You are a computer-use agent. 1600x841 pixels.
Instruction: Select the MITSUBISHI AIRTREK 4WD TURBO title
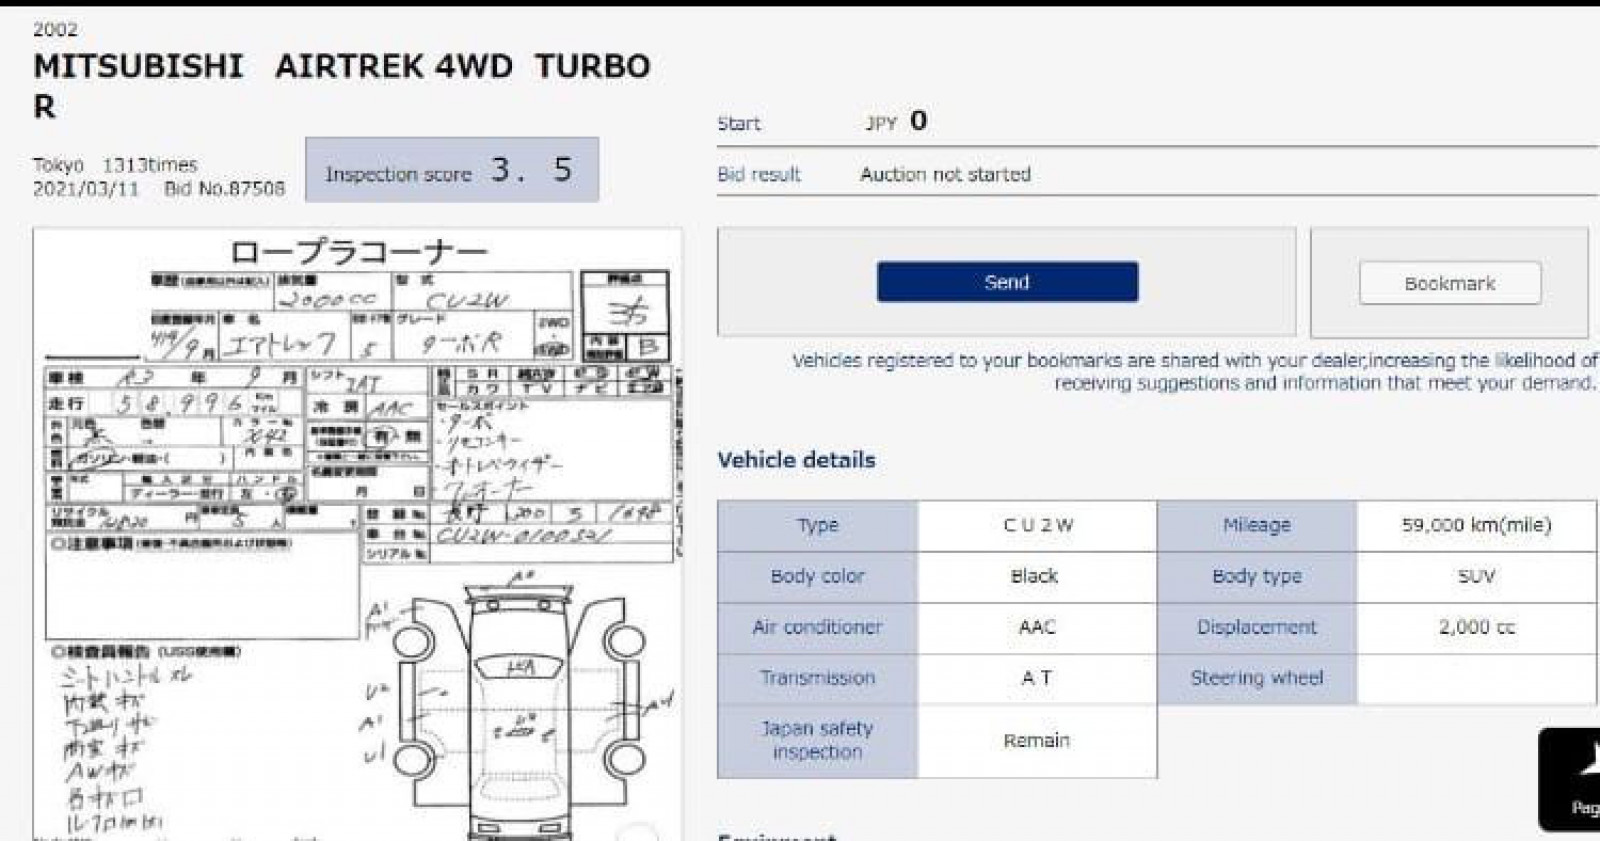342,85
